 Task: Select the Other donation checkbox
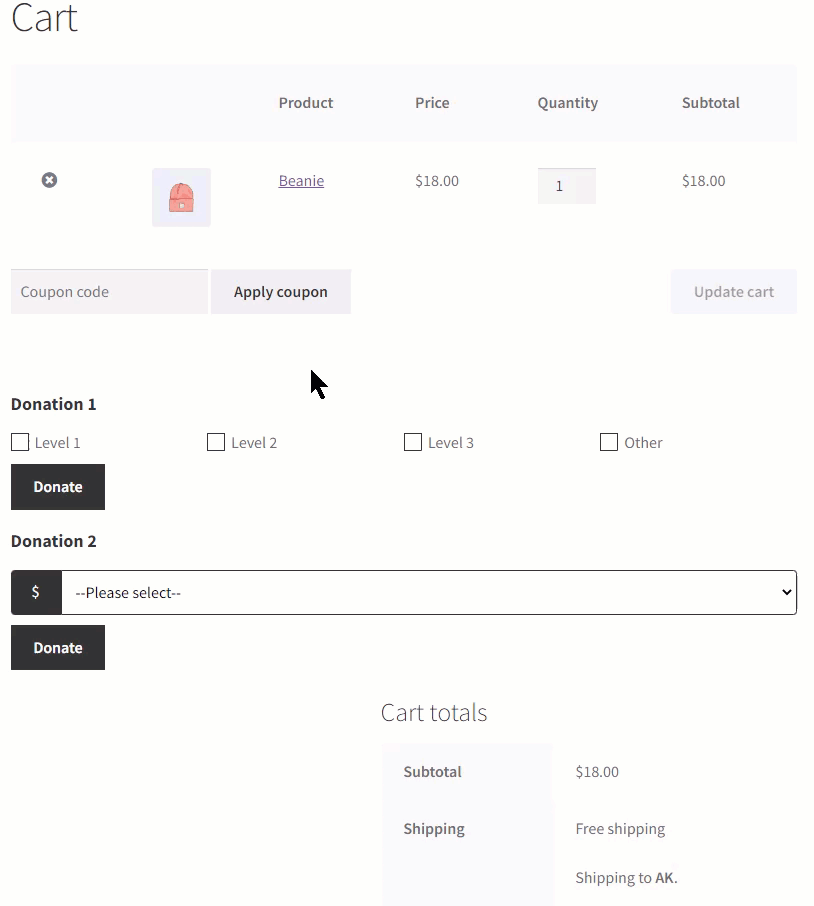pyautogui.click(x=609, y=442)
